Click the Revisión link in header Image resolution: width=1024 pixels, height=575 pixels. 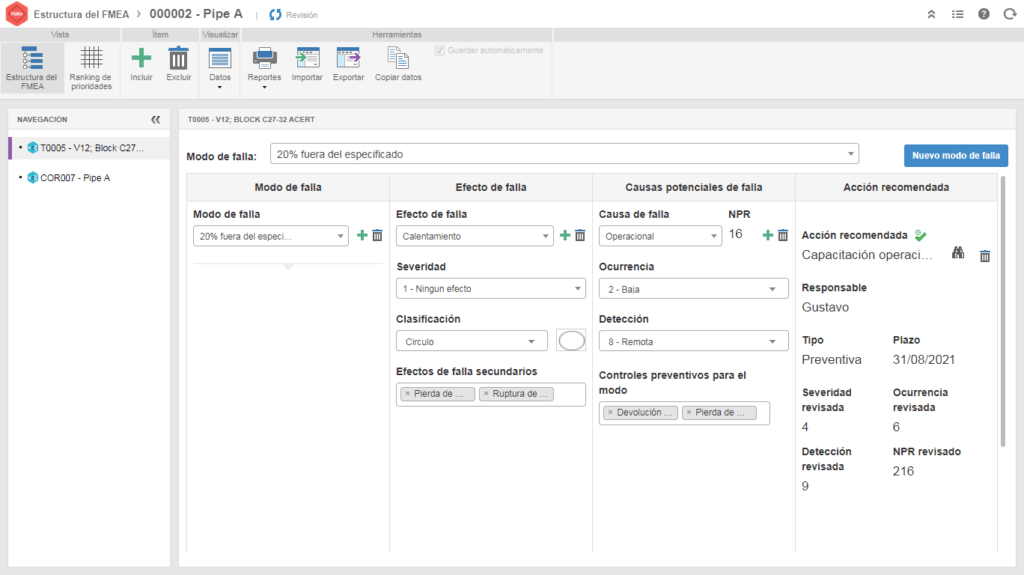(293, 15)
